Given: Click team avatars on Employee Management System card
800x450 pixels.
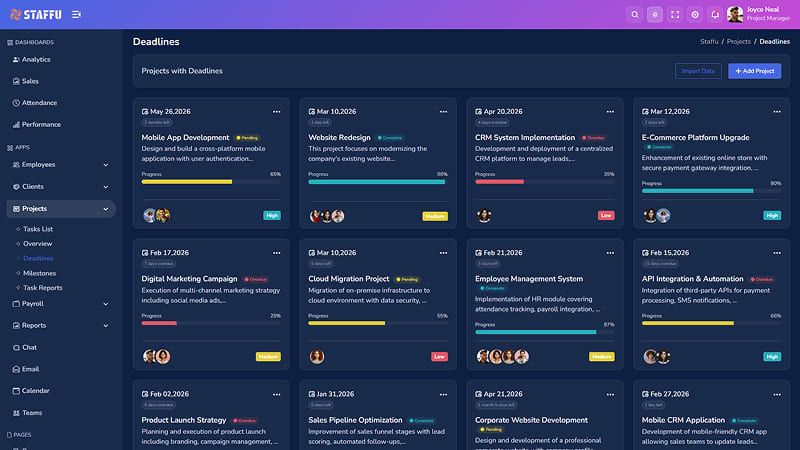Looking at the screenshot, I should [x=503, y=357].
